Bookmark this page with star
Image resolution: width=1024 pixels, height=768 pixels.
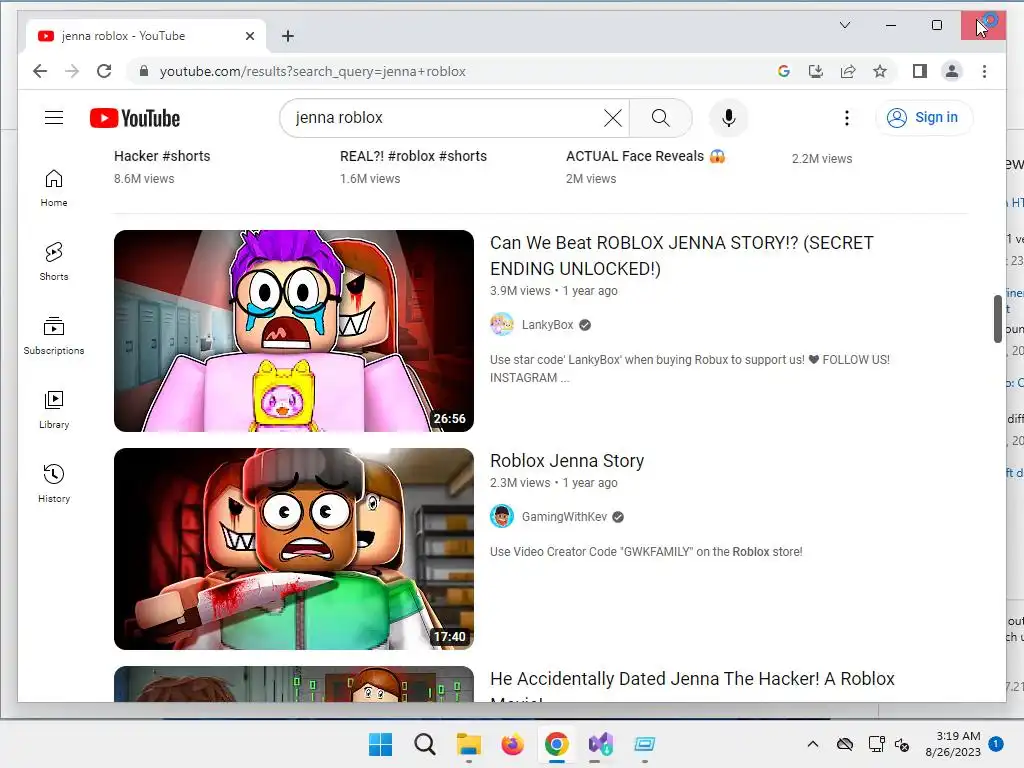(880, 71)
